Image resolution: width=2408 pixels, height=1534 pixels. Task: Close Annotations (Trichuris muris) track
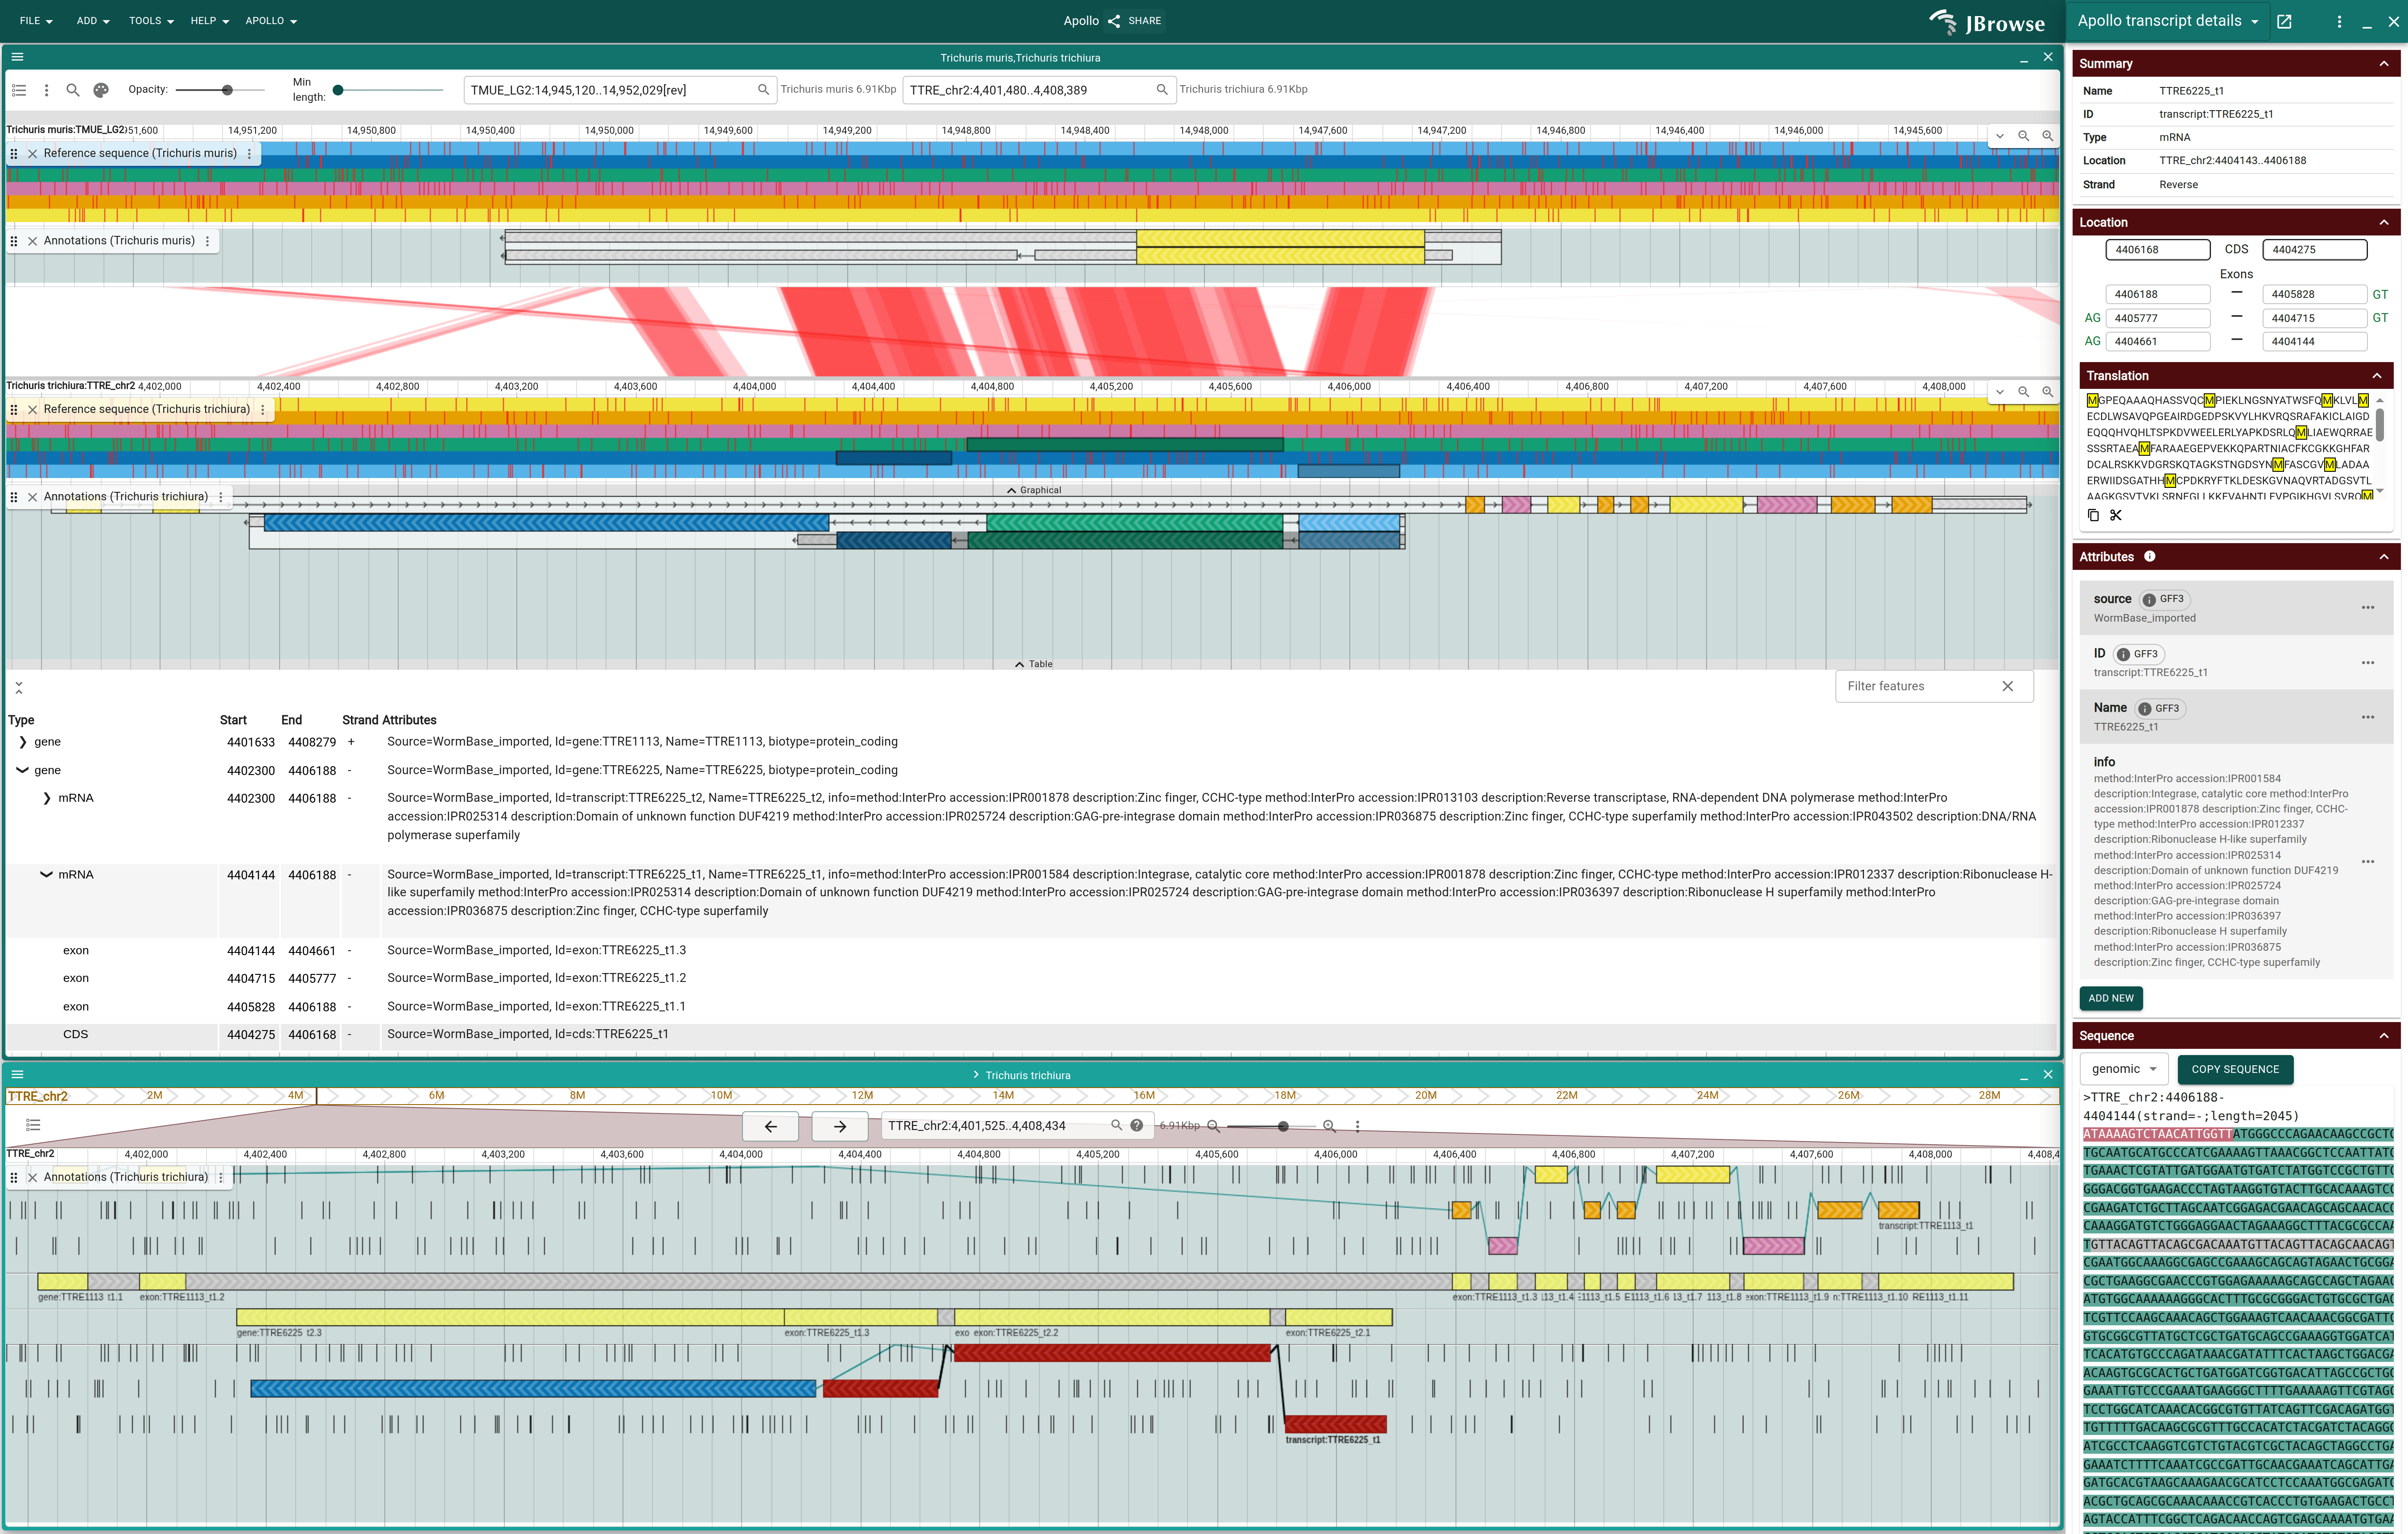(33, 241)
